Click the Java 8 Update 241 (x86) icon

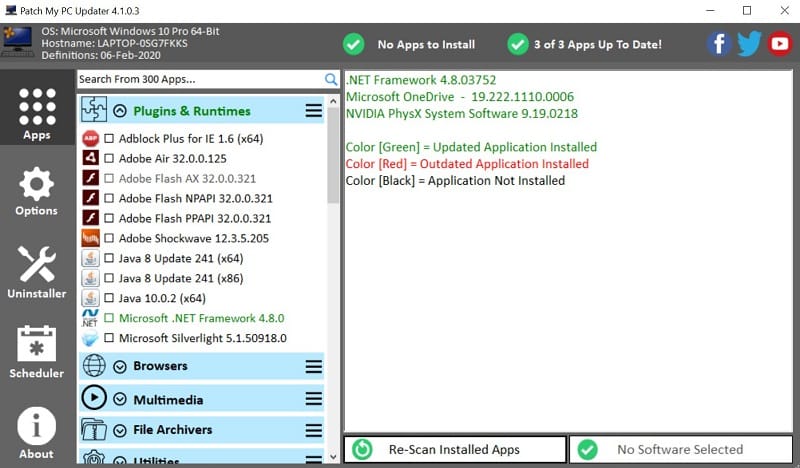(x=90, y=278)
